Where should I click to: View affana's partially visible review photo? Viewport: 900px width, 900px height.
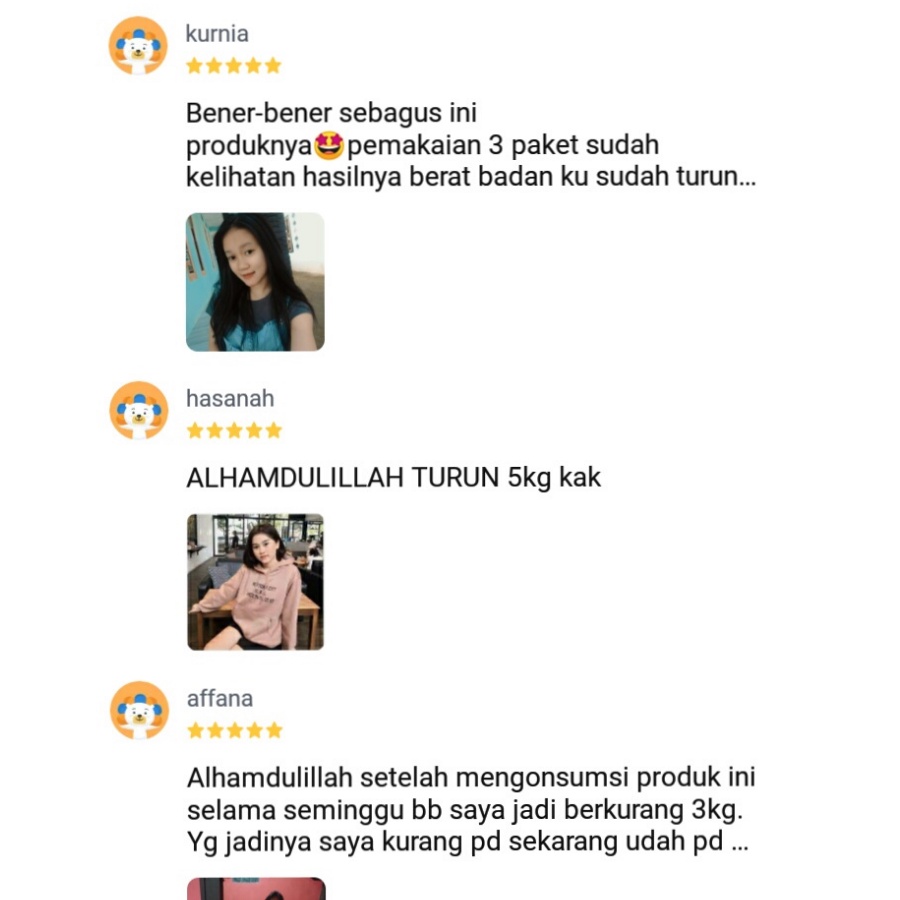click(x=256, y=889)
